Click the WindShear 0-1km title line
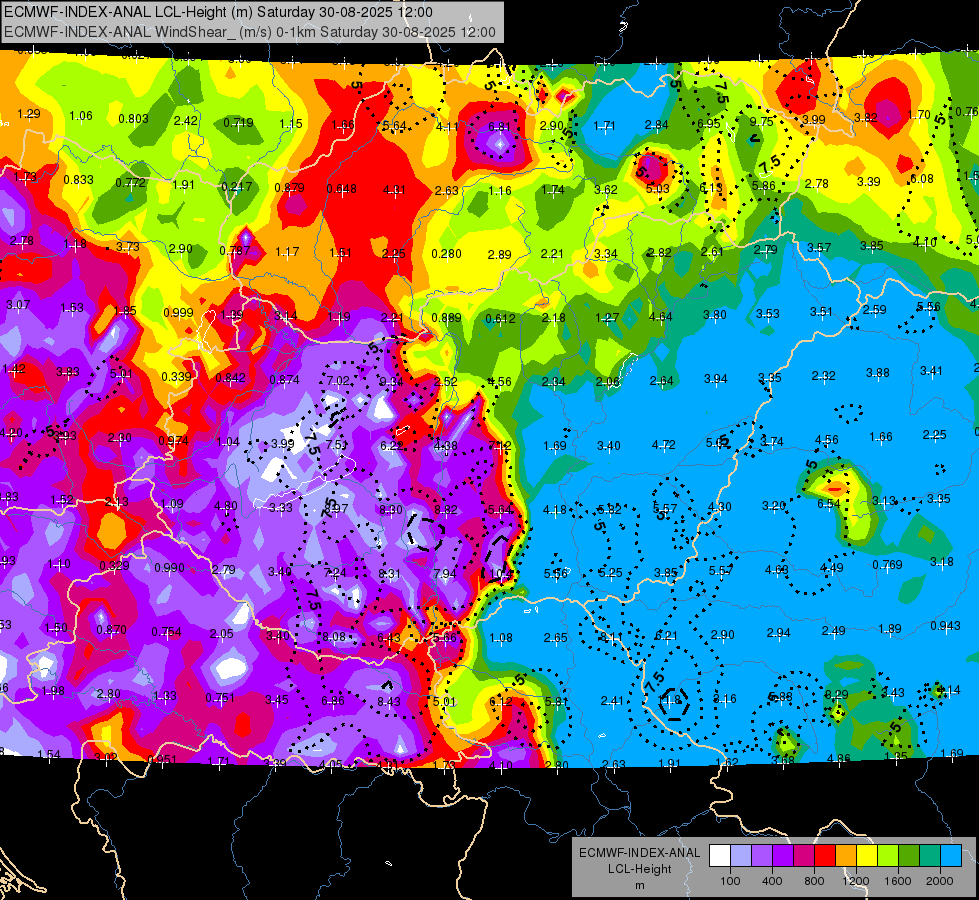This screenshot has height=900, width=979. click(250, 32)
